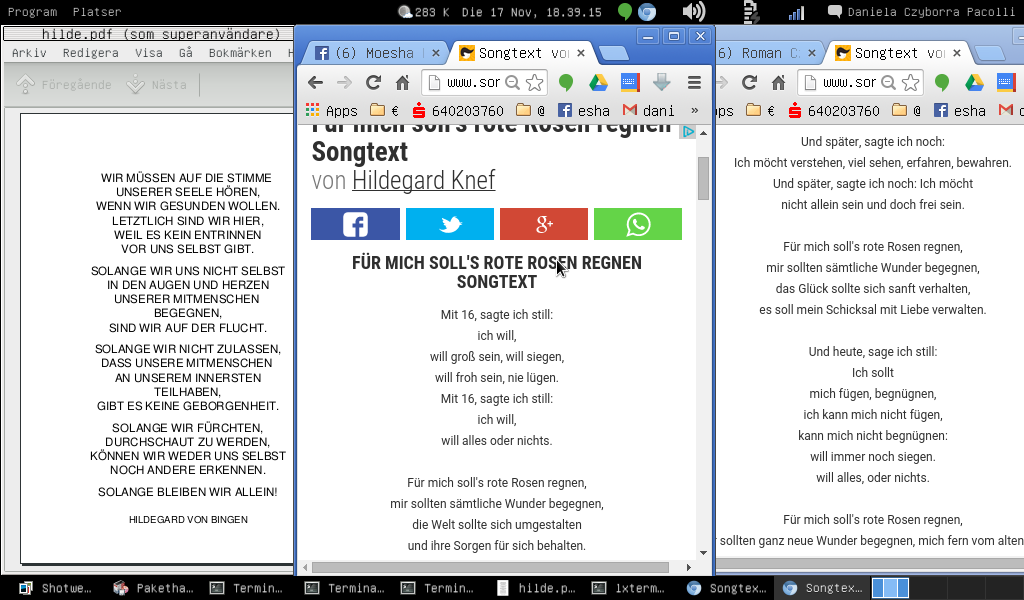1024x600 pixels.
Task: Reload the page in the back Chrome window
Action: [x=750, y=82]
